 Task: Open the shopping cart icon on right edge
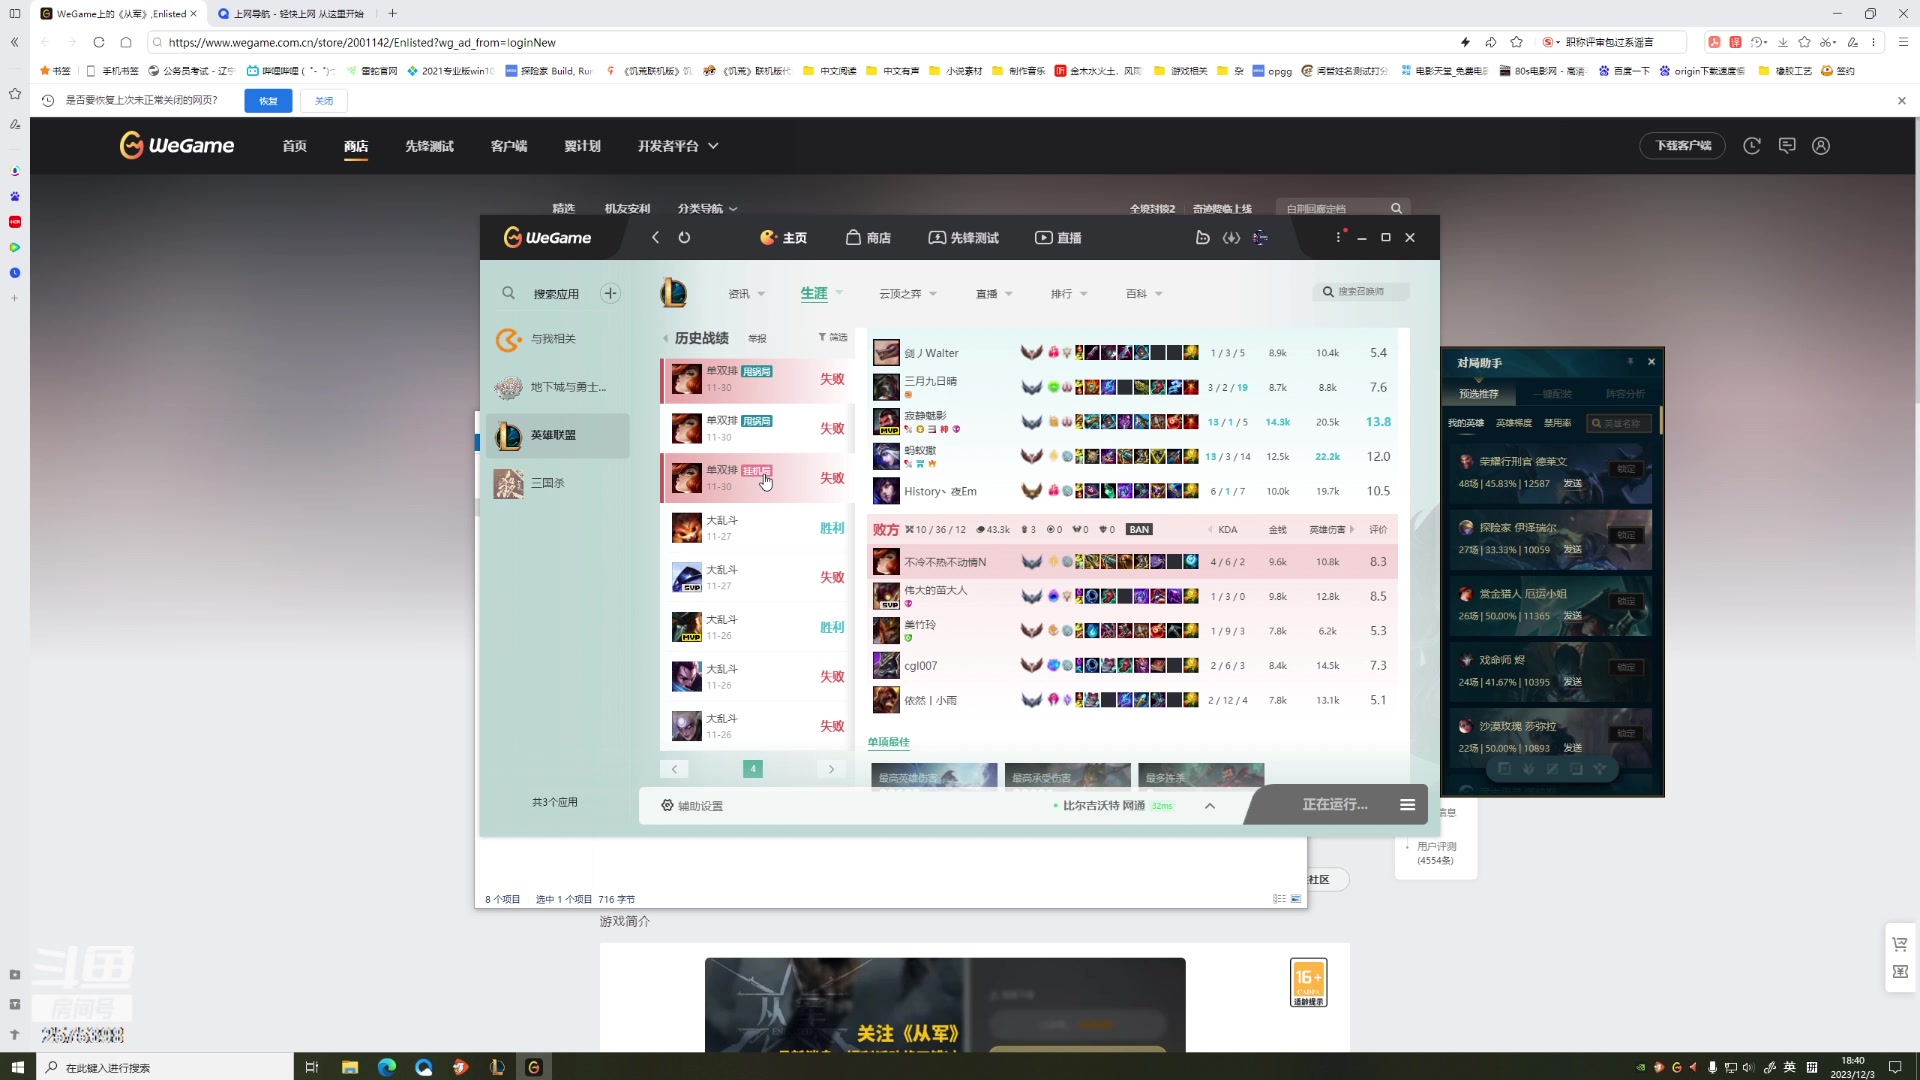coord(1900,944)
